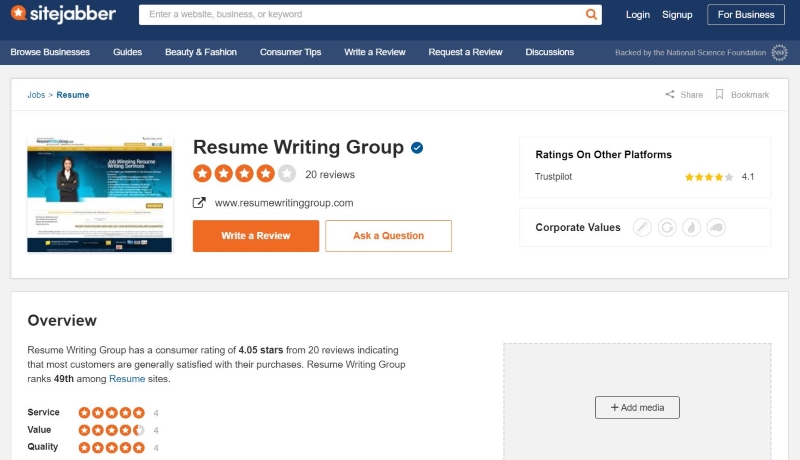
Task: Select Write a Review in navigation bar
Action: (x=375, y=52)
